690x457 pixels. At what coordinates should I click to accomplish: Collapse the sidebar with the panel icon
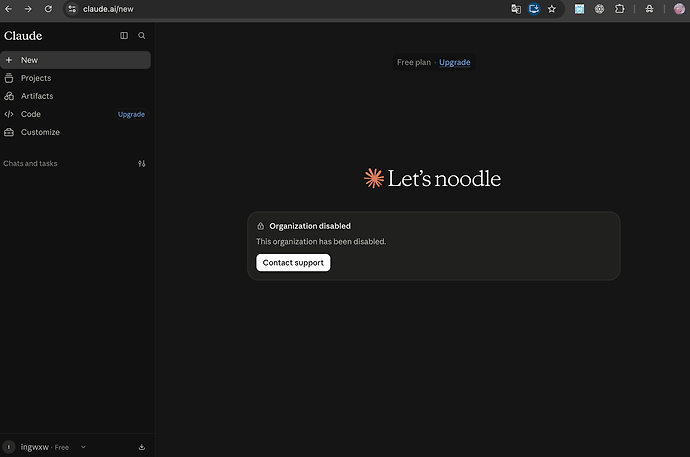pyautogui.click(x=124, y=36)
